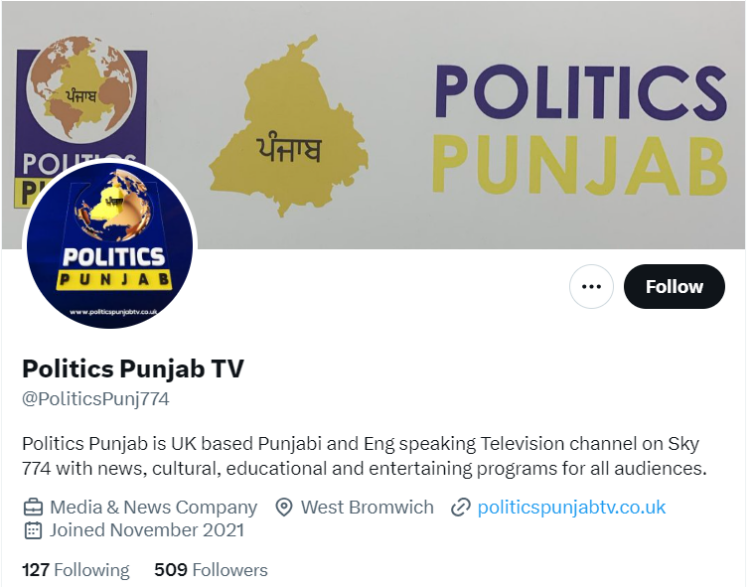Click the location pin icon

pyautogui.click(x=284, y=507)
